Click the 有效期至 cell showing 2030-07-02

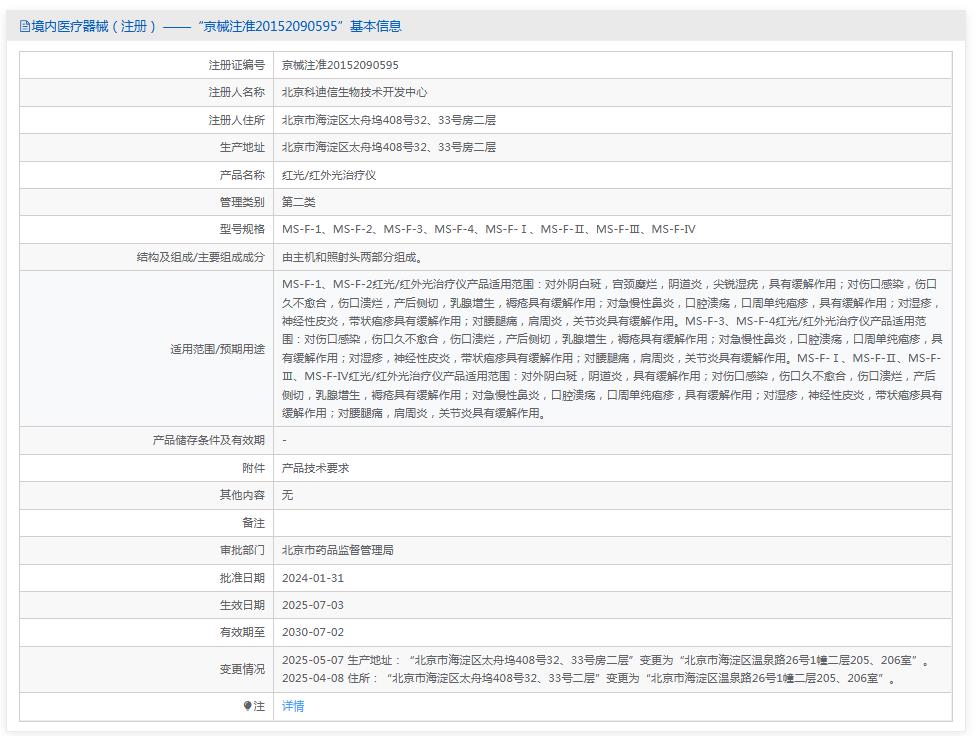pyautogui.click(x=313, y=633)
